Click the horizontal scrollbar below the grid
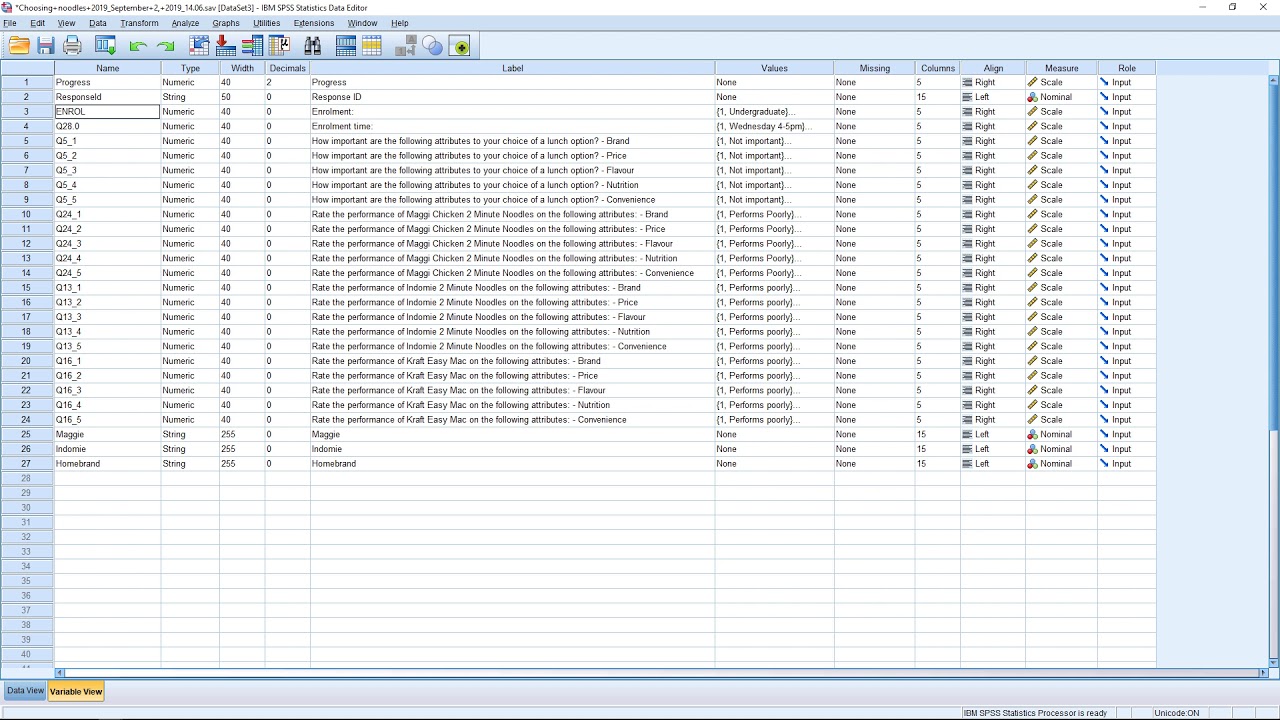Viewport: 1280px width, 720px height. coord(660,673)
